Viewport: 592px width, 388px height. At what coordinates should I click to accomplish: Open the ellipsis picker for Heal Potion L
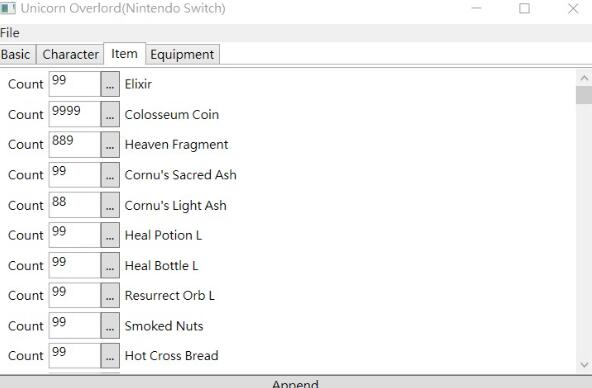coord(110,235)
